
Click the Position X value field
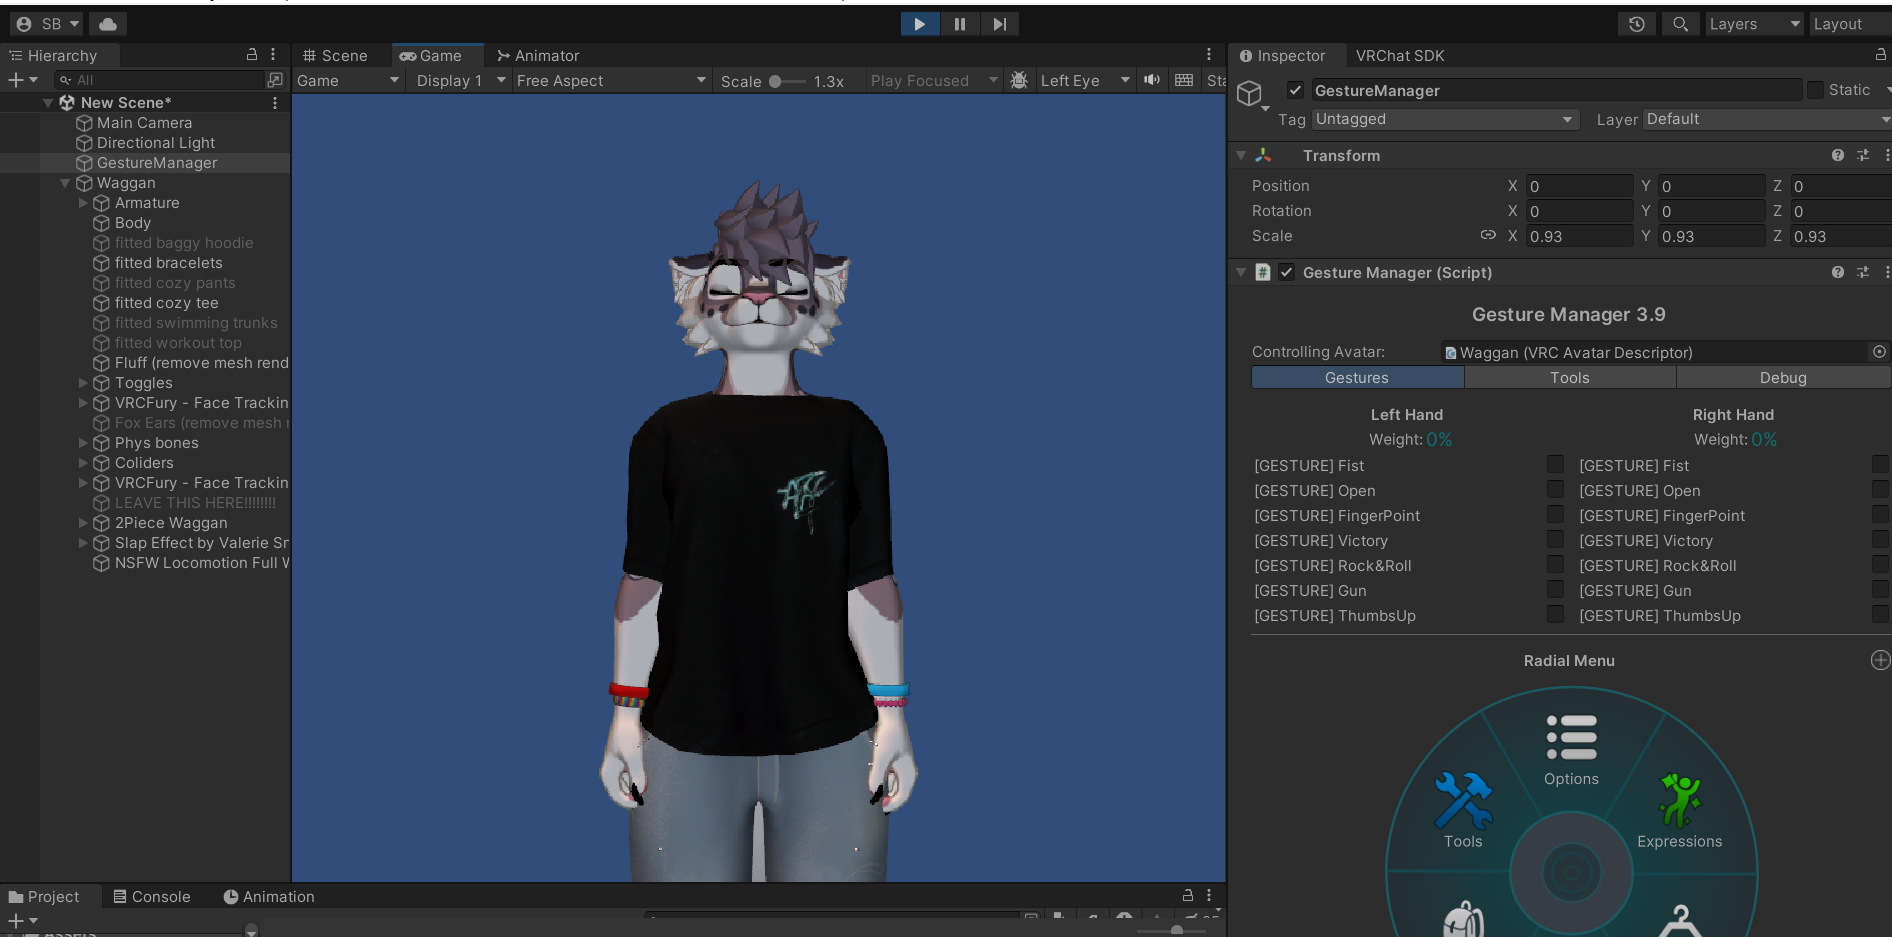(x=1580, y=186)
